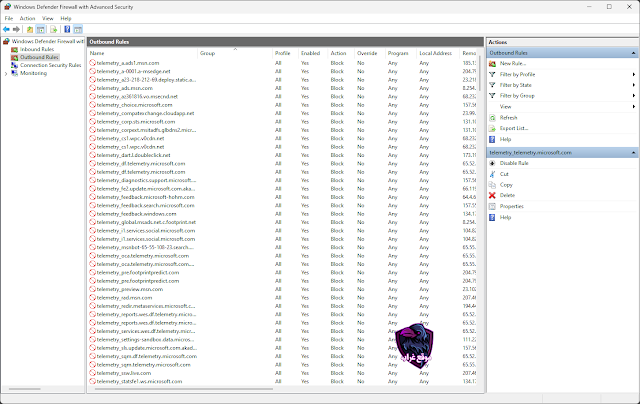Collapse the Outbound Rules actions section
Viewport: 640px width, 404px height.
pyautogui.click(x=633, y=53)
